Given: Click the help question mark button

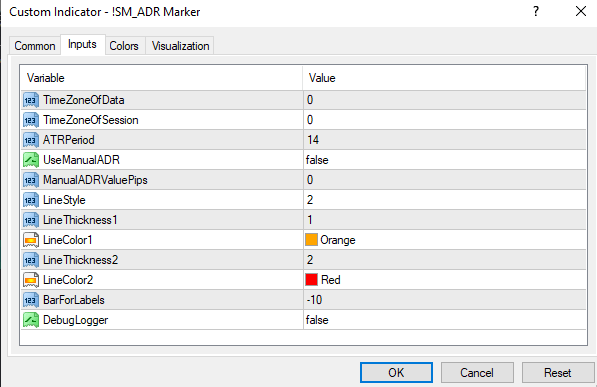Looking at the screenshot, I should click(536, 11).
